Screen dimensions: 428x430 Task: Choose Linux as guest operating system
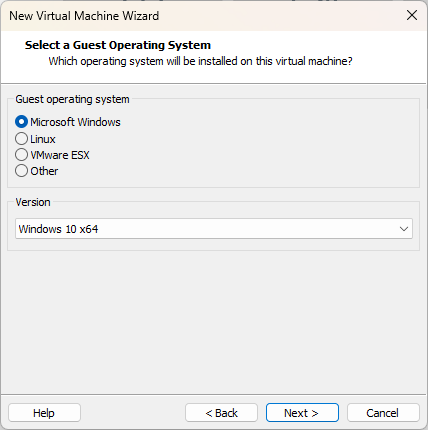(21, 139)
